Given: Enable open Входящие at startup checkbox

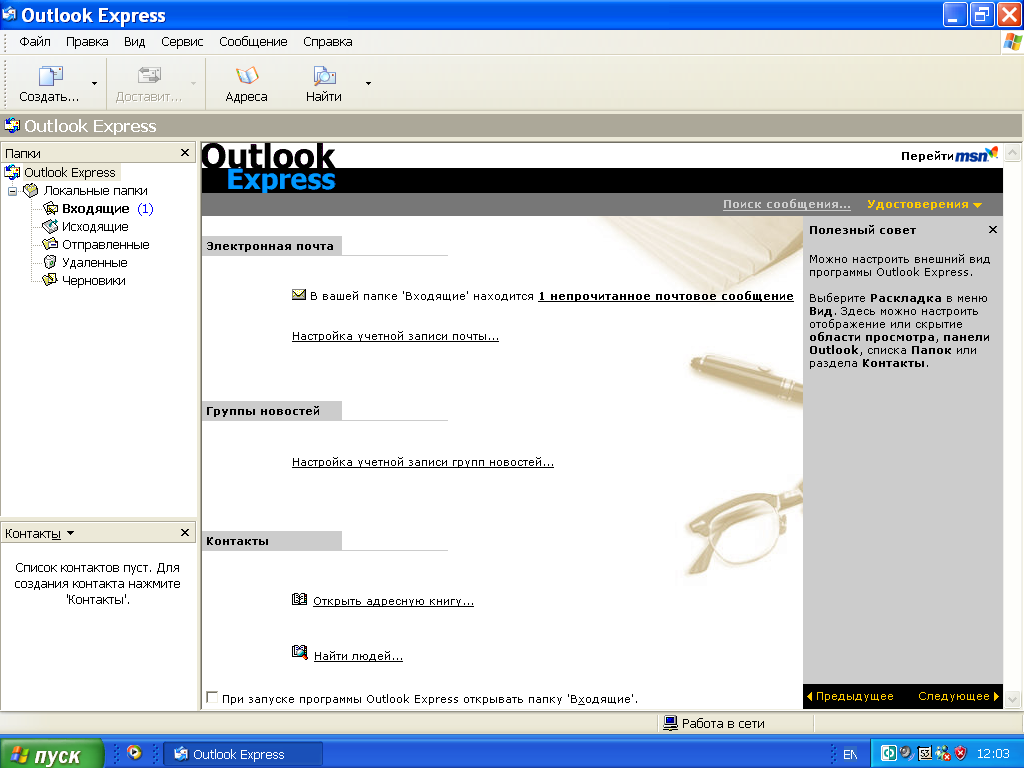Looking at the screenshot, I should pyautogui.click(x=212, y=697).
